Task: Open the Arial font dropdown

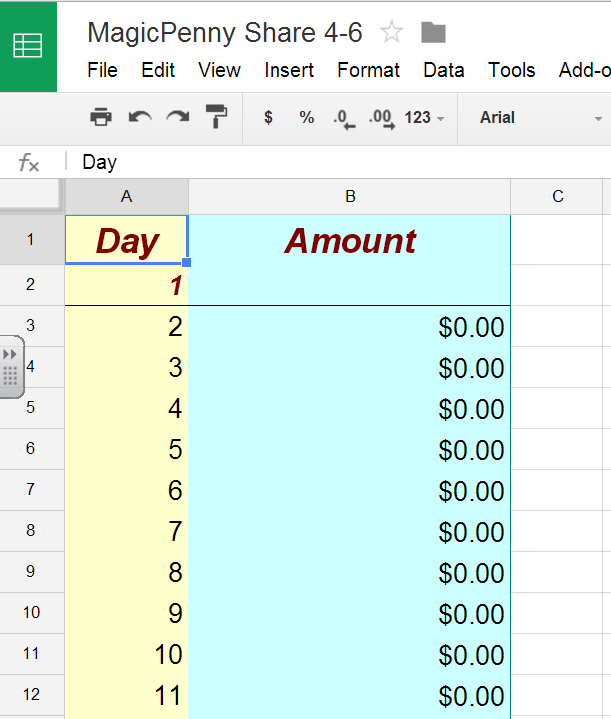Action: (540, 118)
